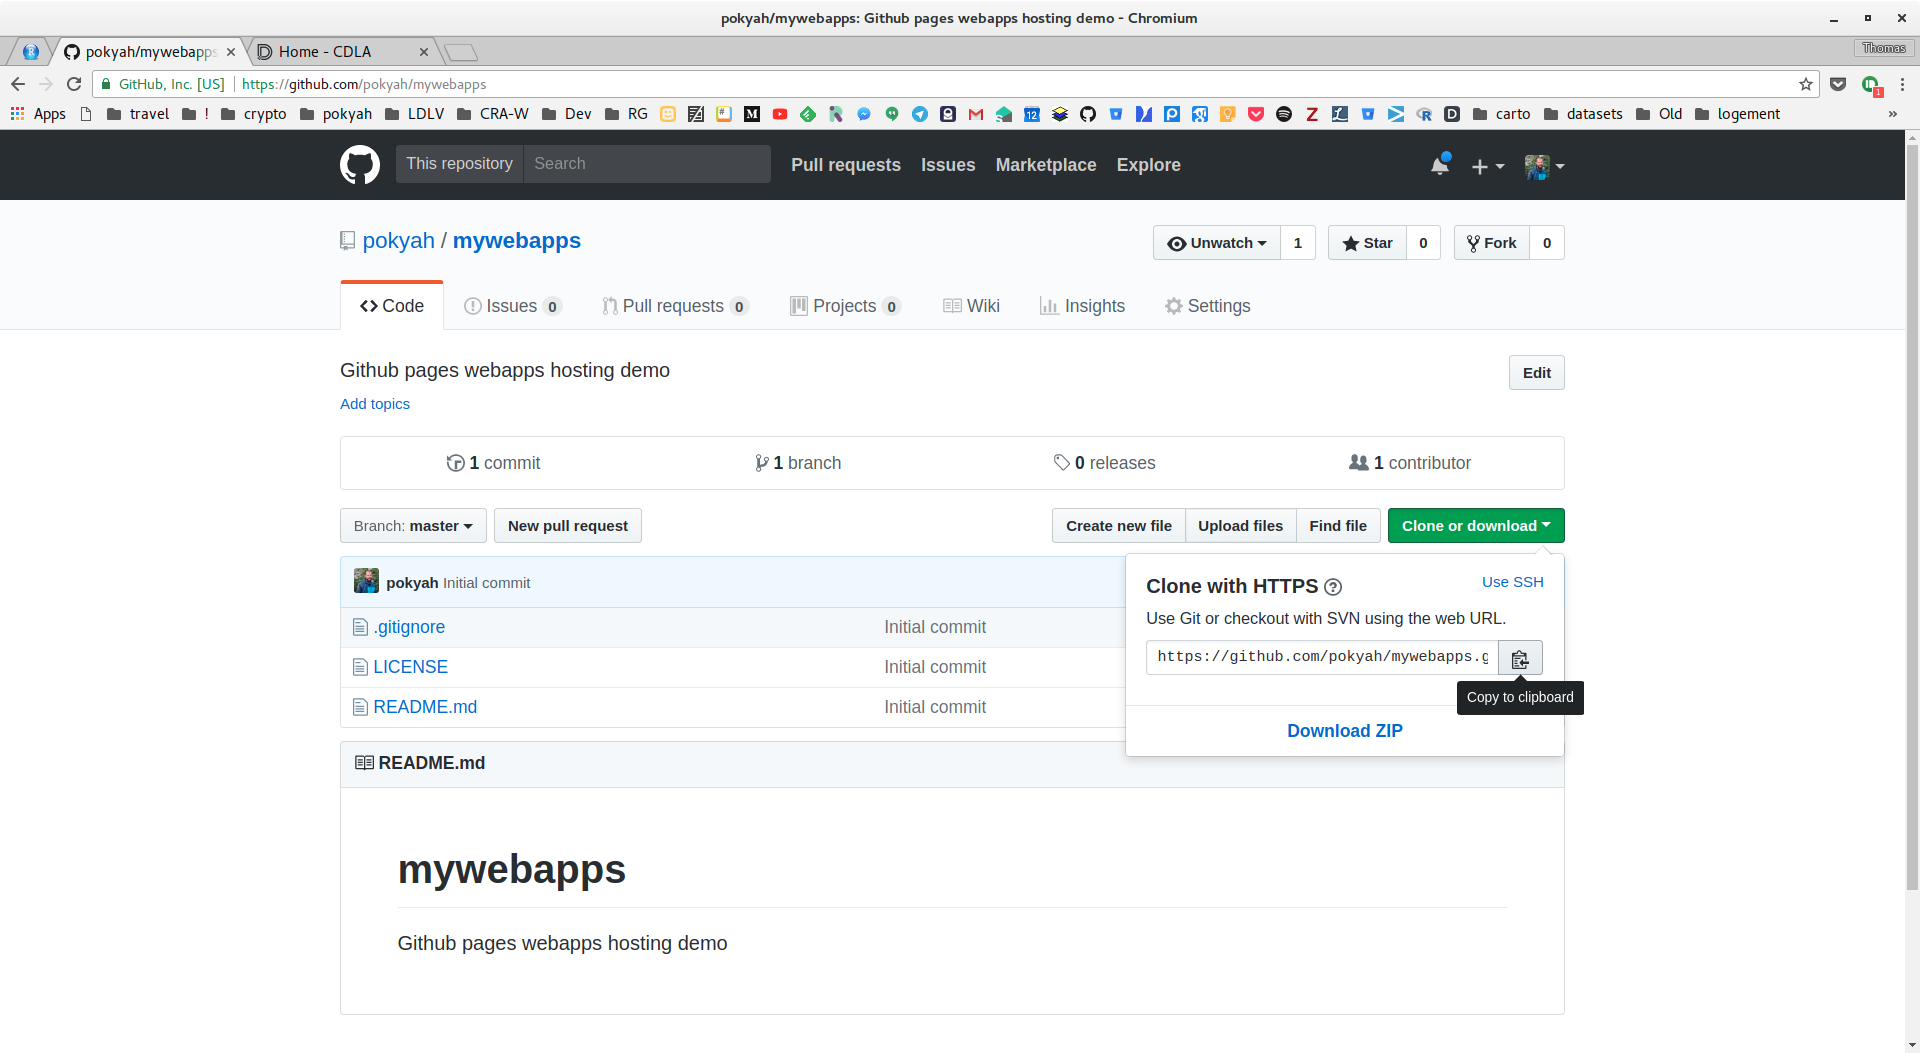1920x1053 pixels.
Task: Go back with the browser back arrow
Action: (x=18, y=84)
